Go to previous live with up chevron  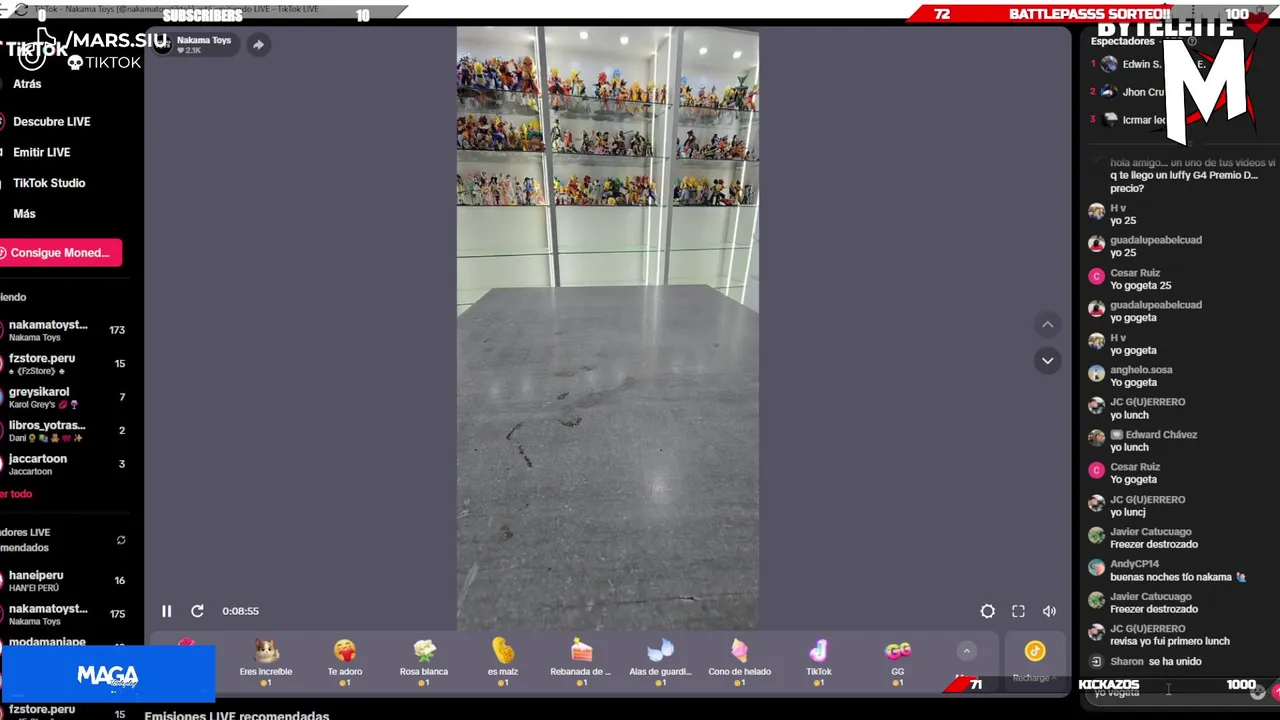click(1047, 324)
